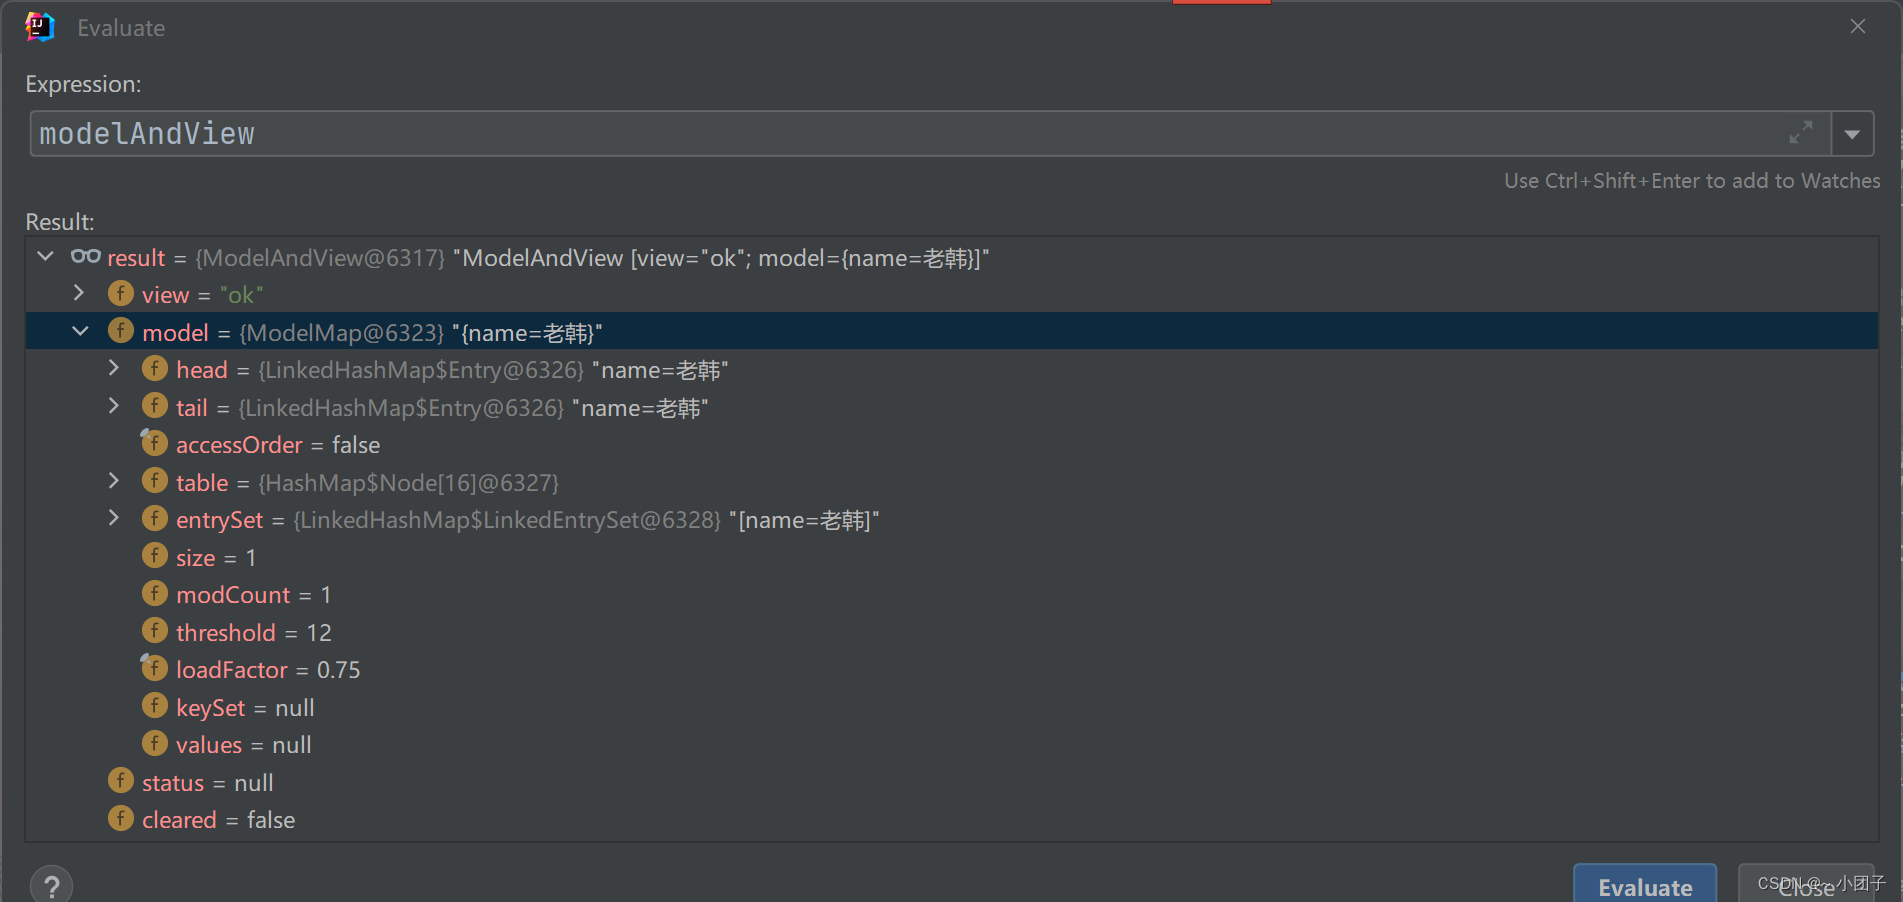Expand the expression field with the arrows icon
Viewport: 1903px width, 902px height.
[x=1801, y=133]
